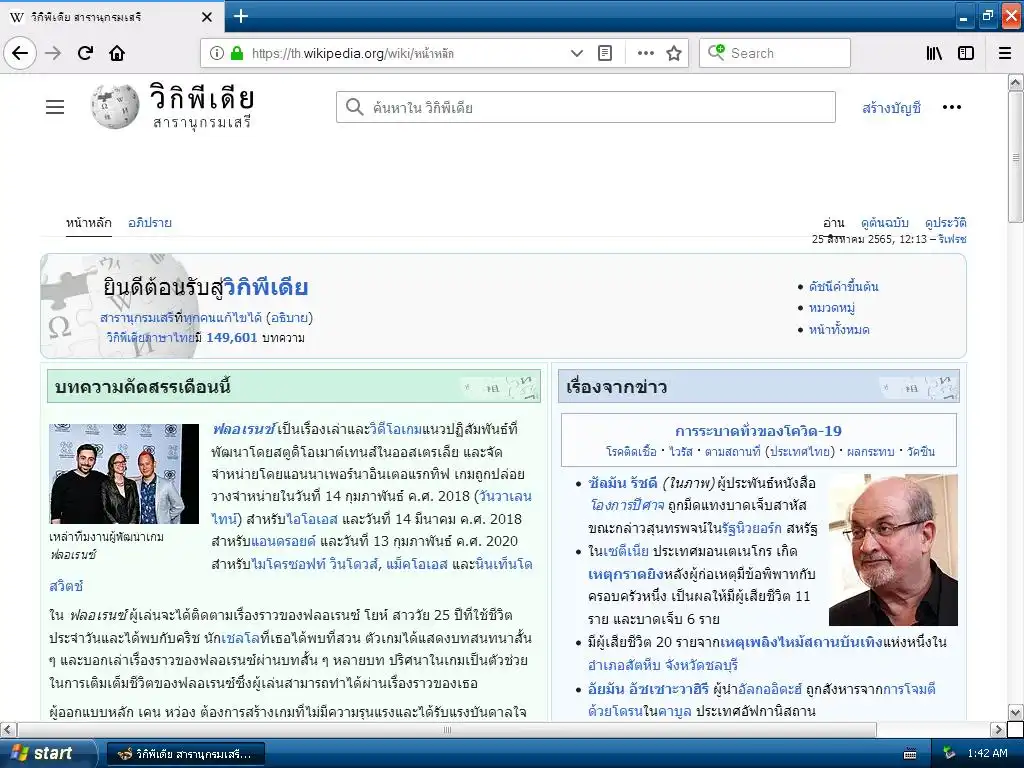
Task: Open the Florence developers team photo
Action: [124, 474]
